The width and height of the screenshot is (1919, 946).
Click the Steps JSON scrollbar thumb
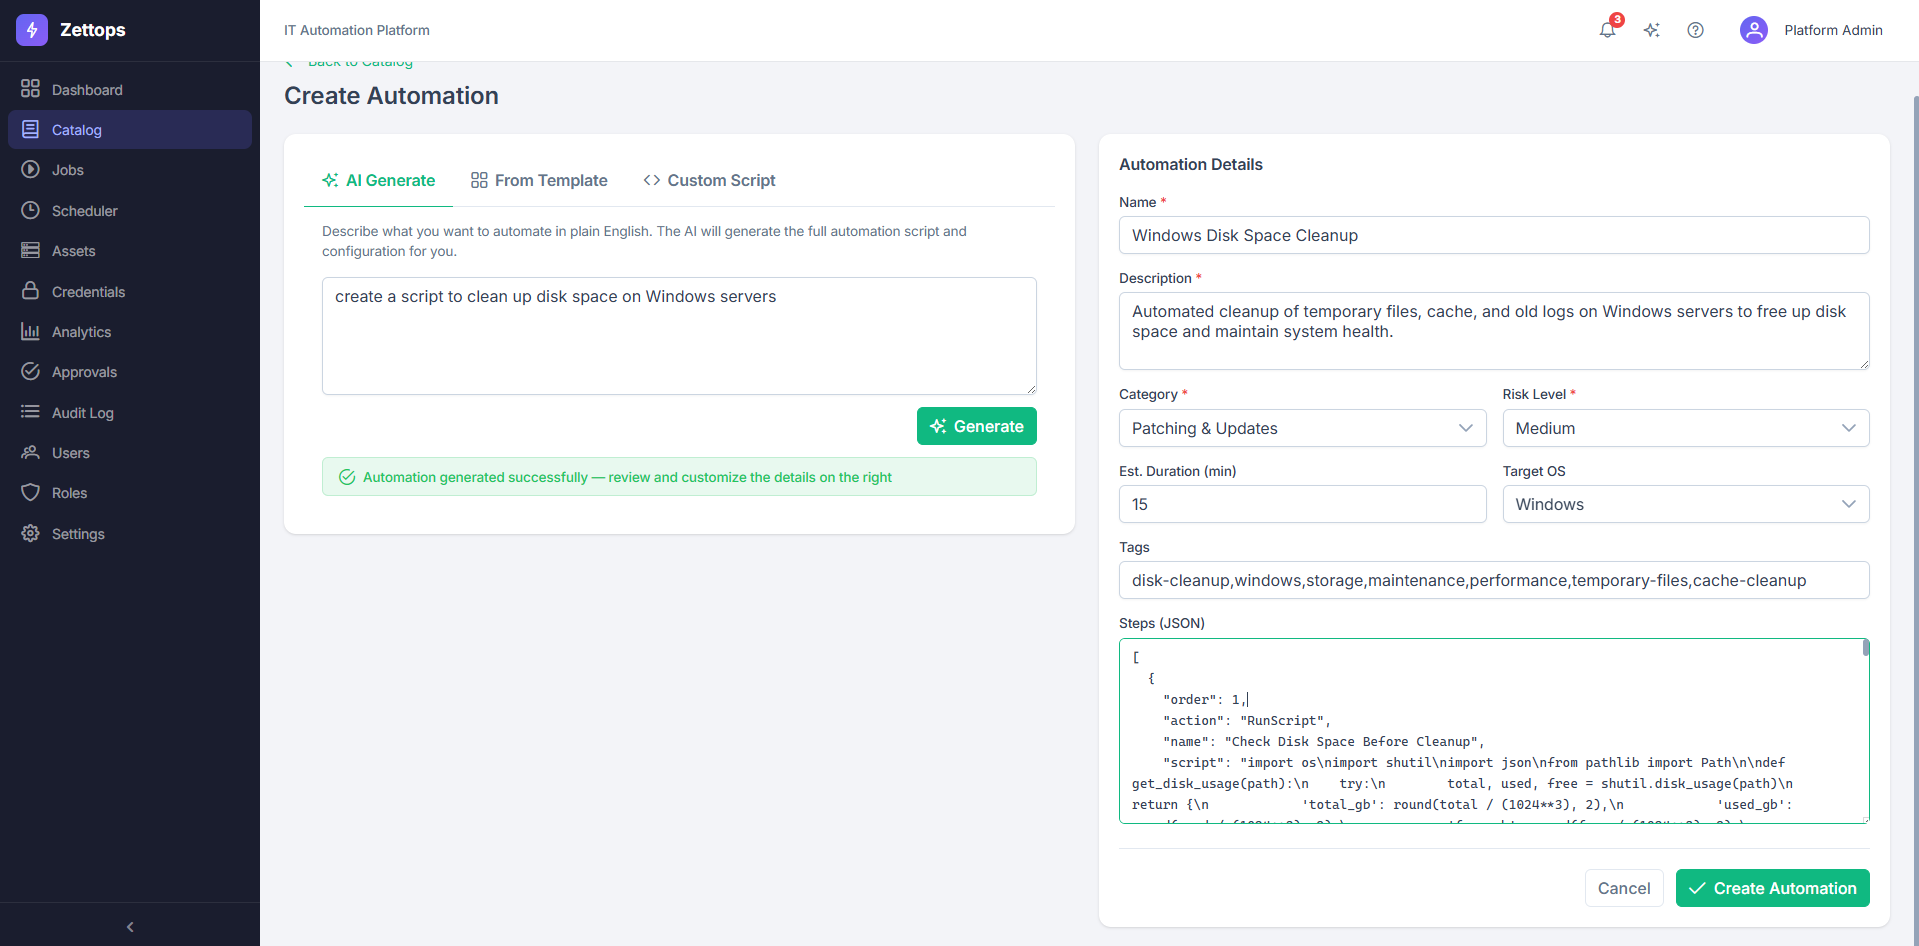[1866, 648]
